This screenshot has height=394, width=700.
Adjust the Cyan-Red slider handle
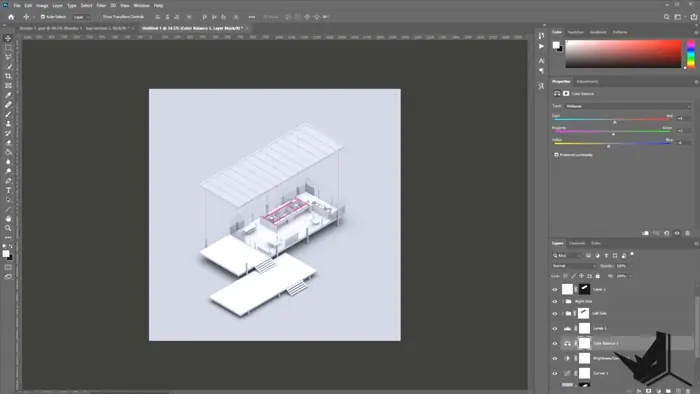coord(615,122)
